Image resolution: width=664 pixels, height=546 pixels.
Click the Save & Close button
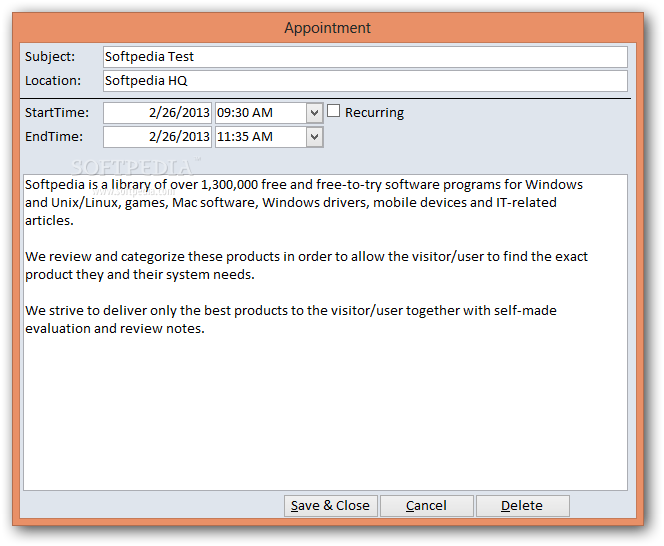tap(330, 506)
